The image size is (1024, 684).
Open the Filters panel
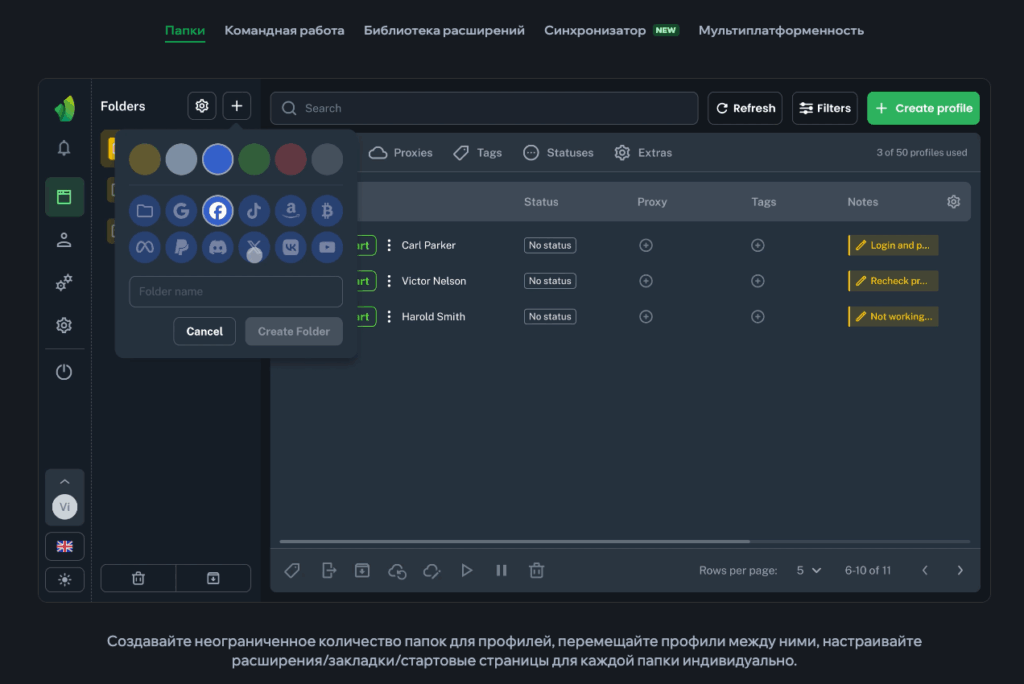click(x=824, y=108)
